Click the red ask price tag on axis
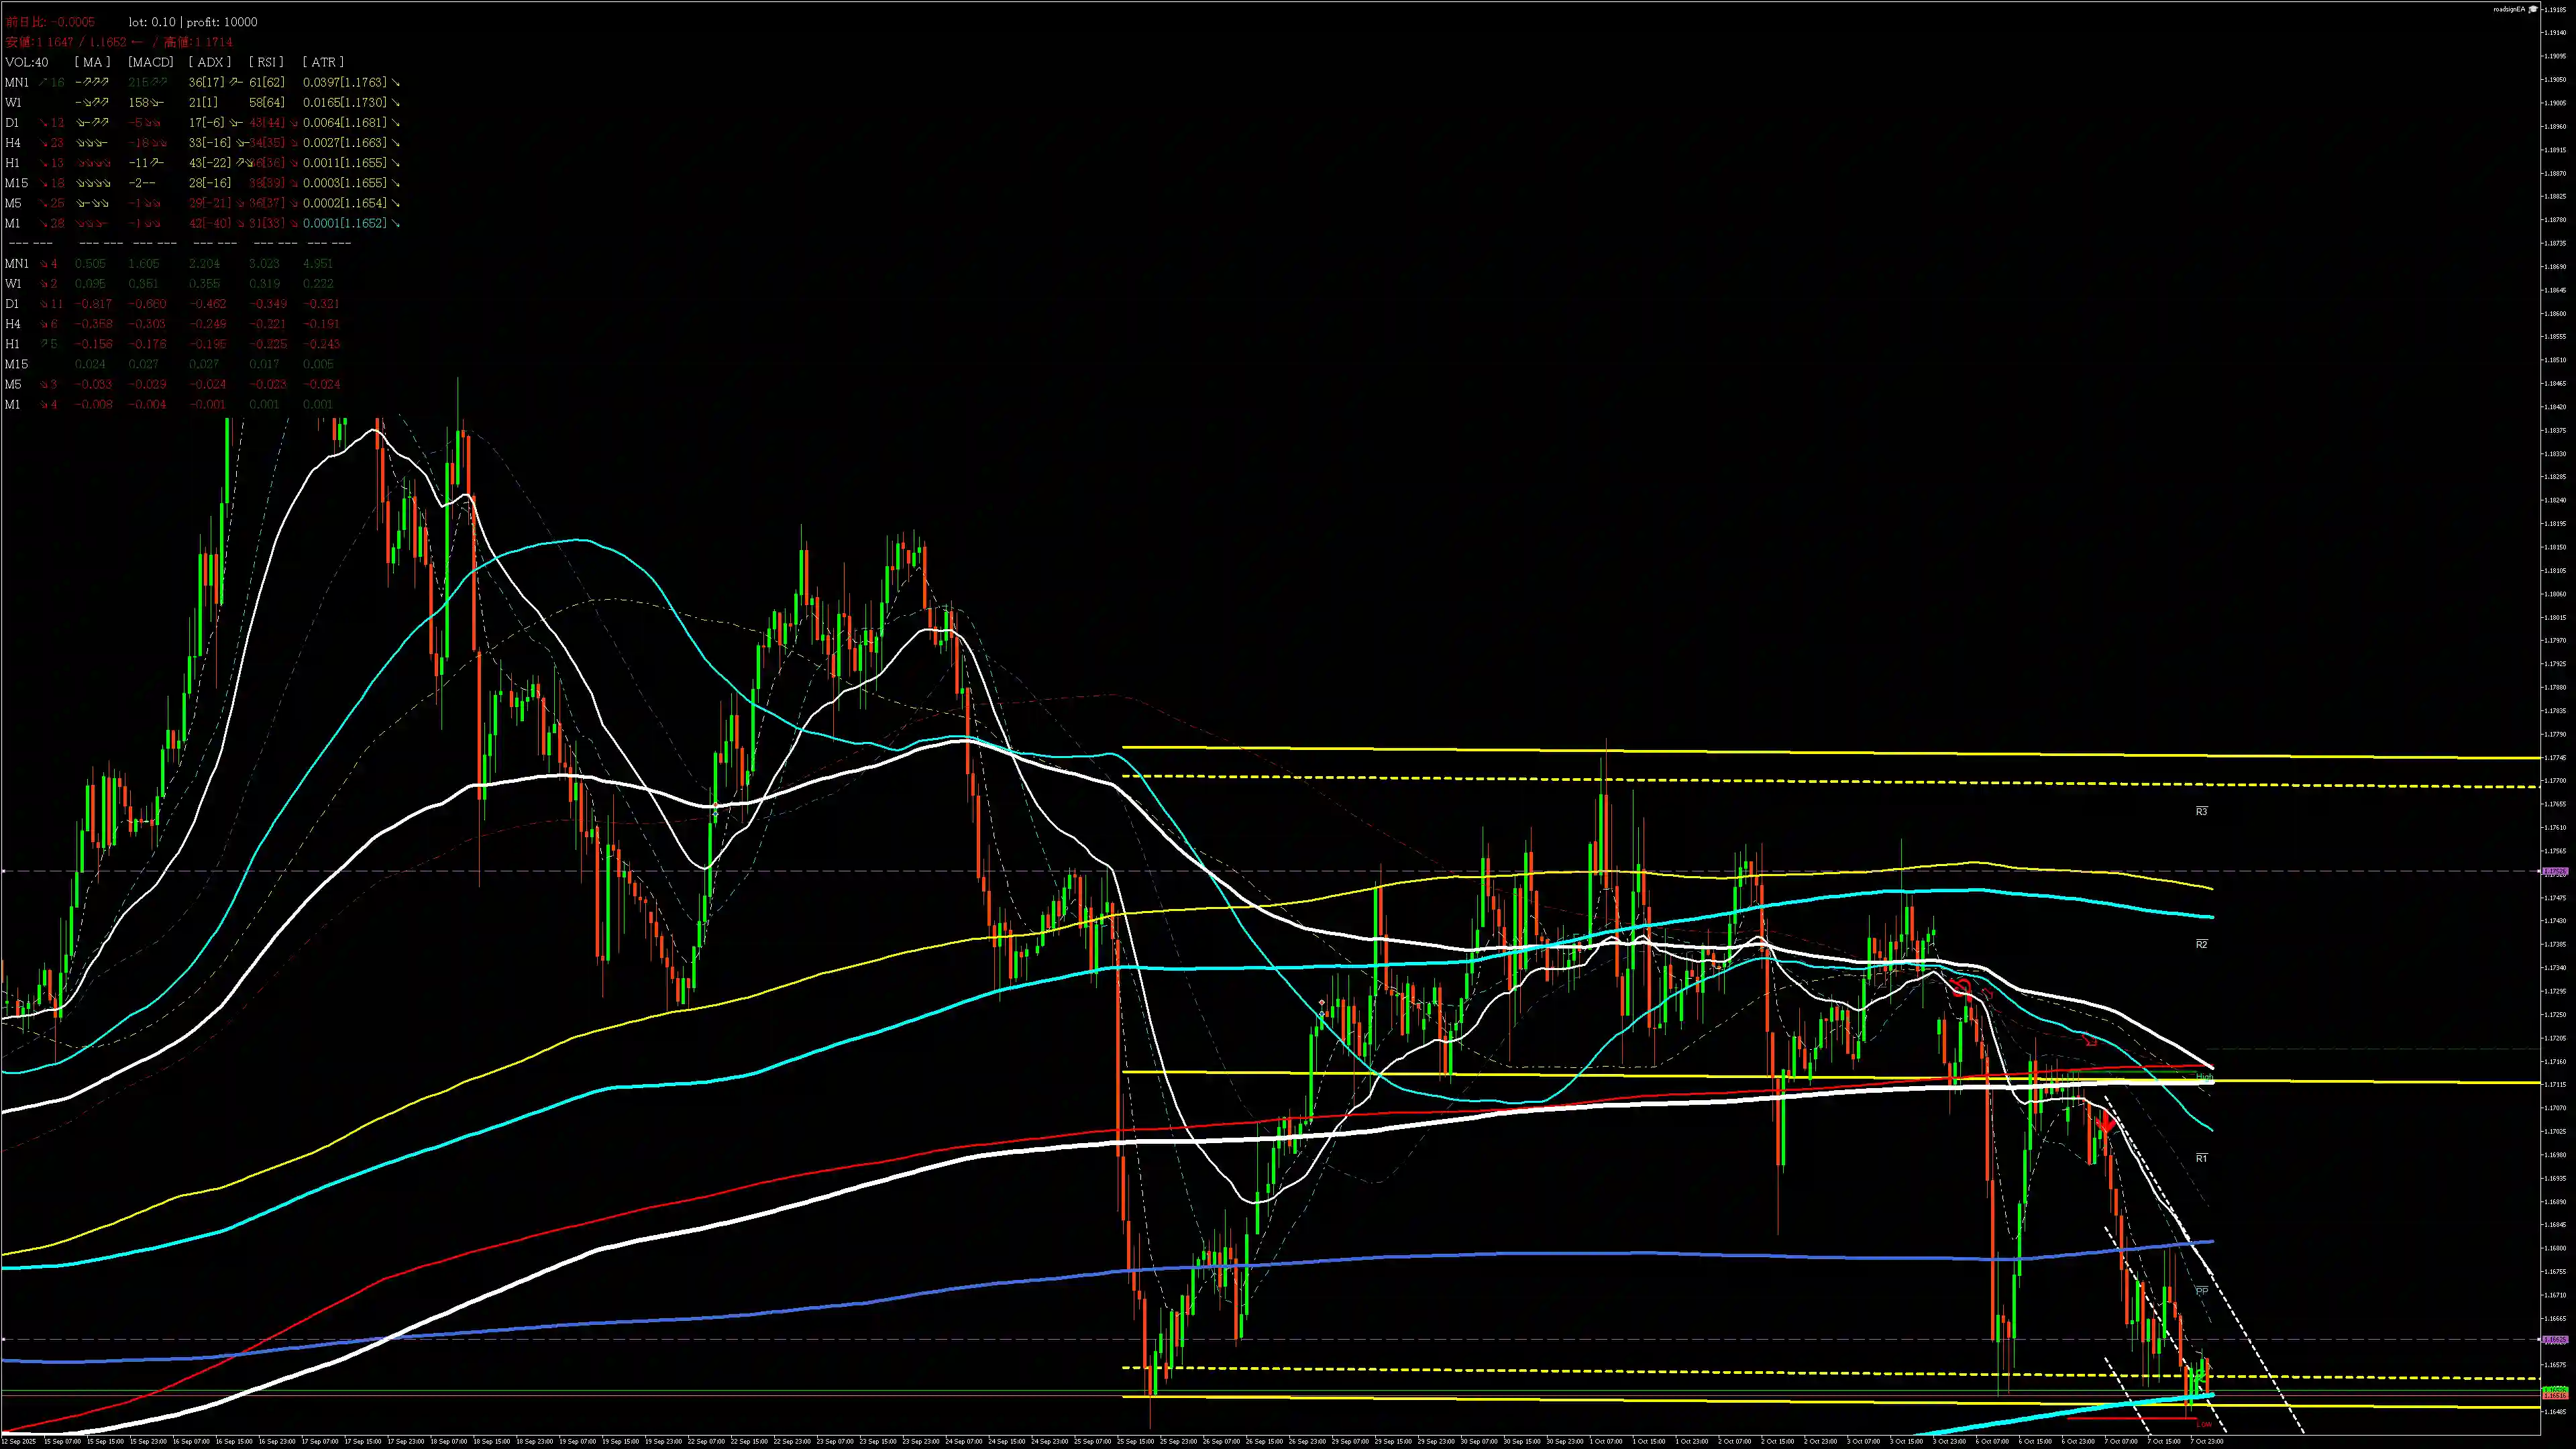 pos(2555,1396)
